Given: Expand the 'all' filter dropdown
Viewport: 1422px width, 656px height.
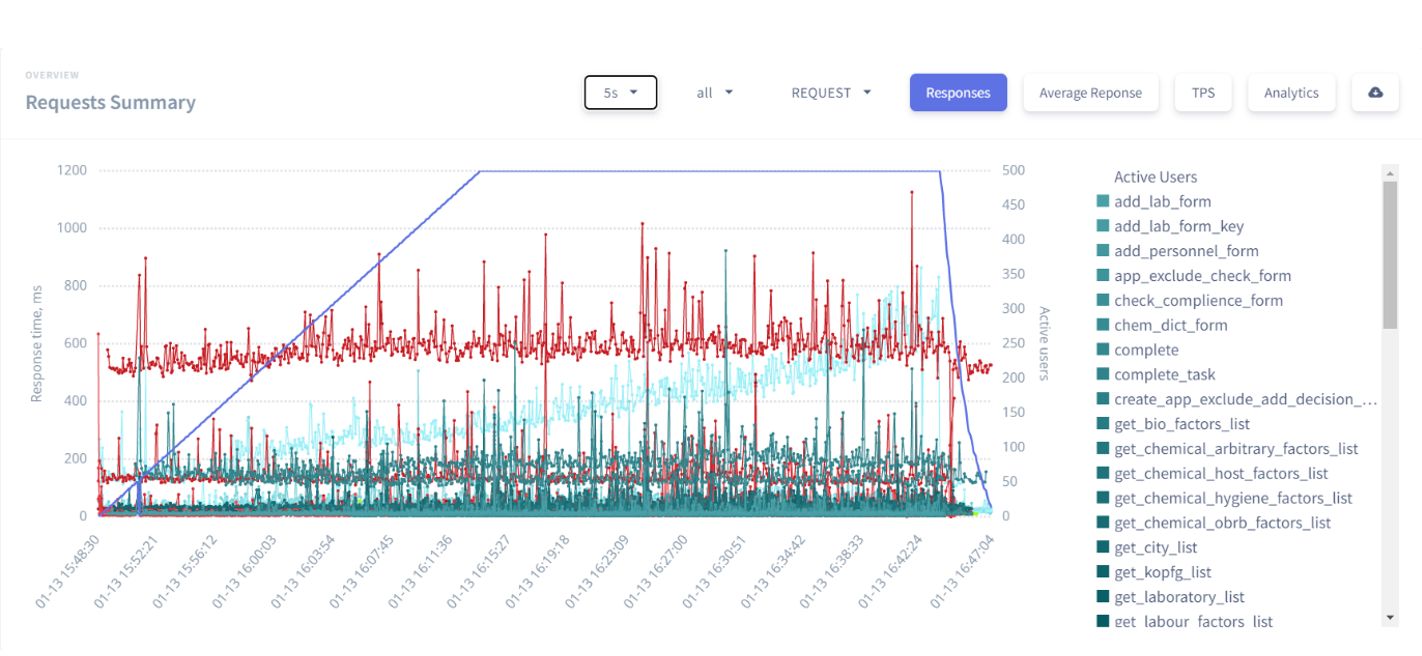Looking at the screenshot, I should pos(715,93).
